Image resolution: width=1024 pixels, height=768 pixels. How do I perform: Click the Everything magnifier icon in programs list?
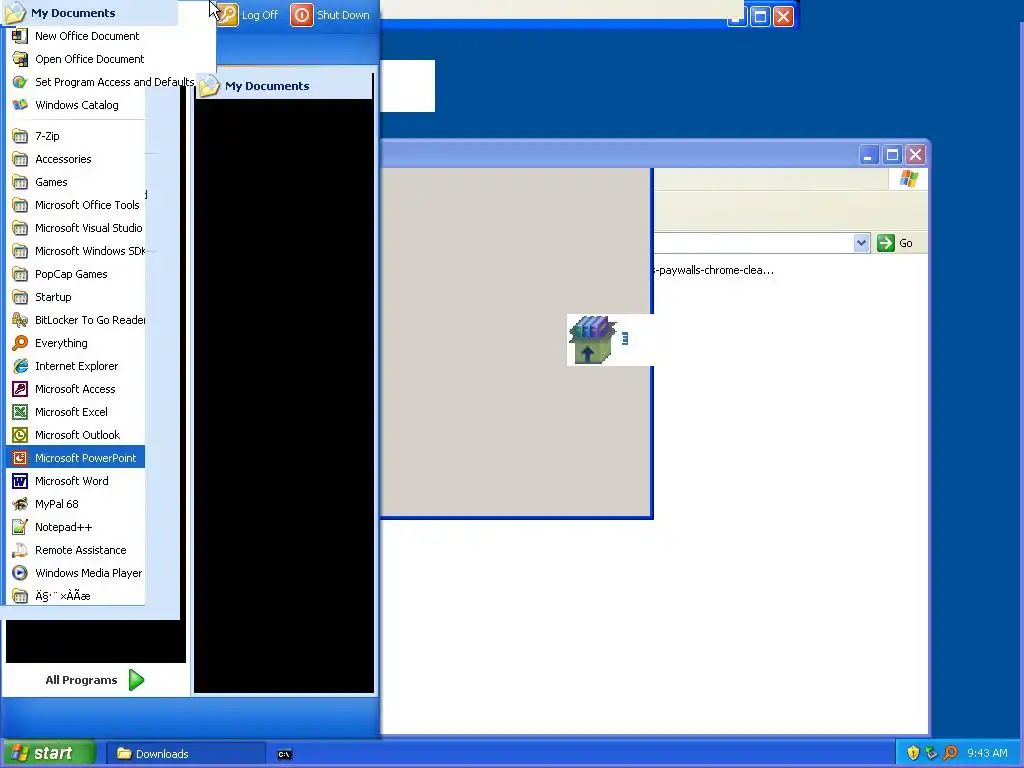coord(20,343)
